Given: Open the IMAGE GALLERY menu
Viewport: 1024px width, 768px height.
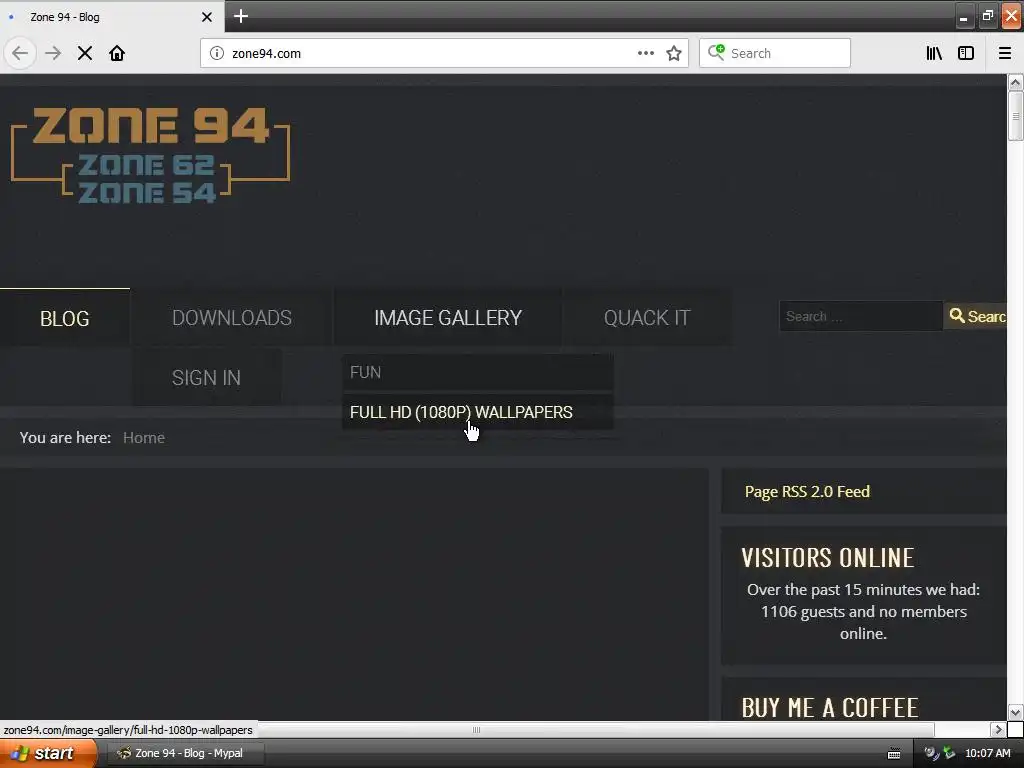Looking at the screenshot, I should [448, 317].
